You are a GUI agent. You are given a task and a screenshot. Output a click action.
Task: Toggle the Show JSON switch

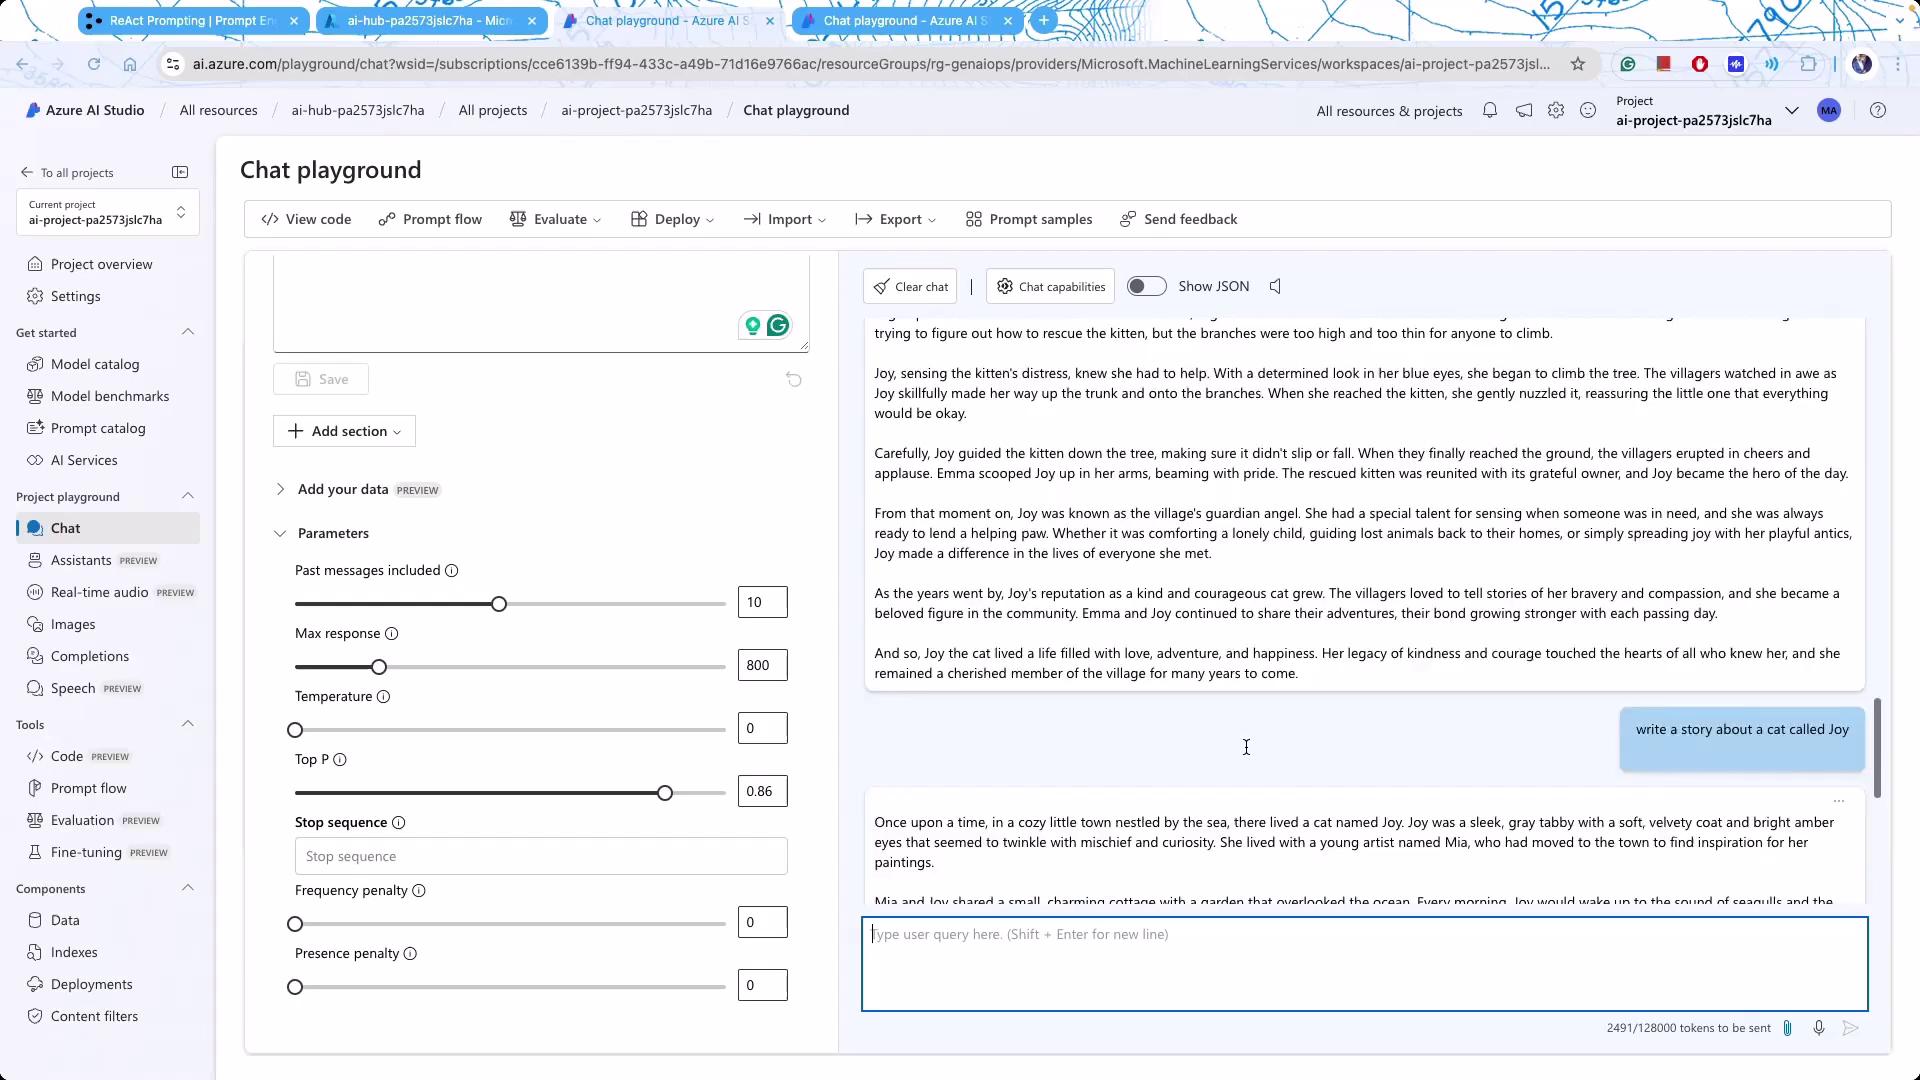1146,286
